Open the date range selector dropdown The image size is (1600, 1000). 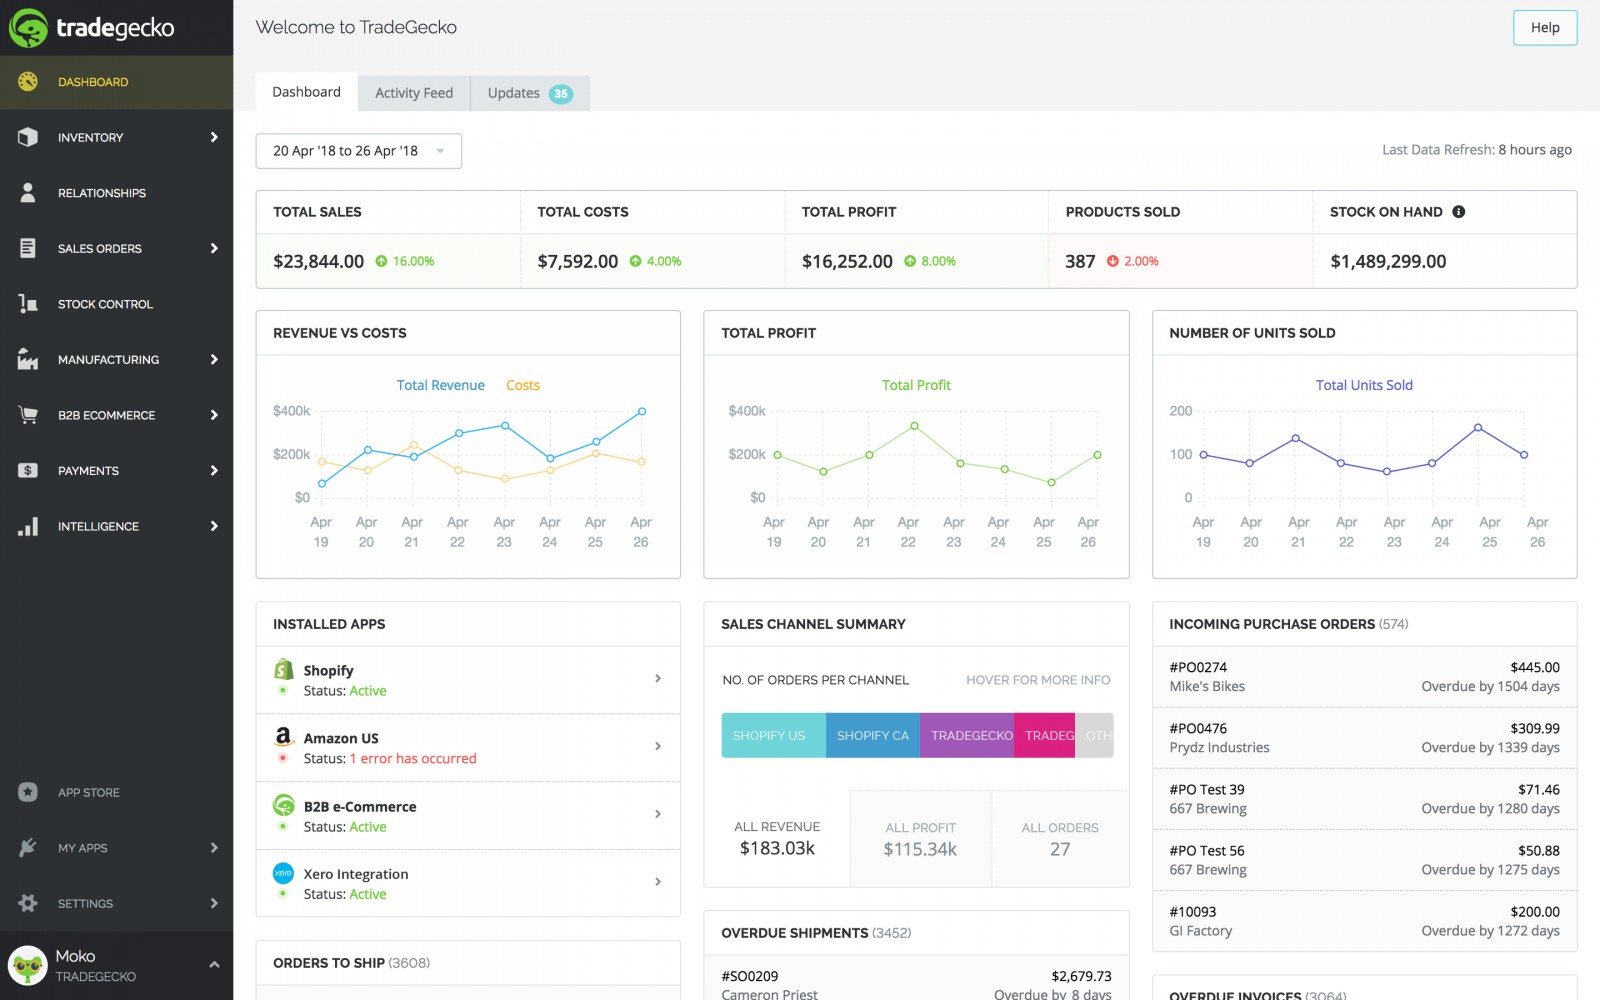(358, 150)
